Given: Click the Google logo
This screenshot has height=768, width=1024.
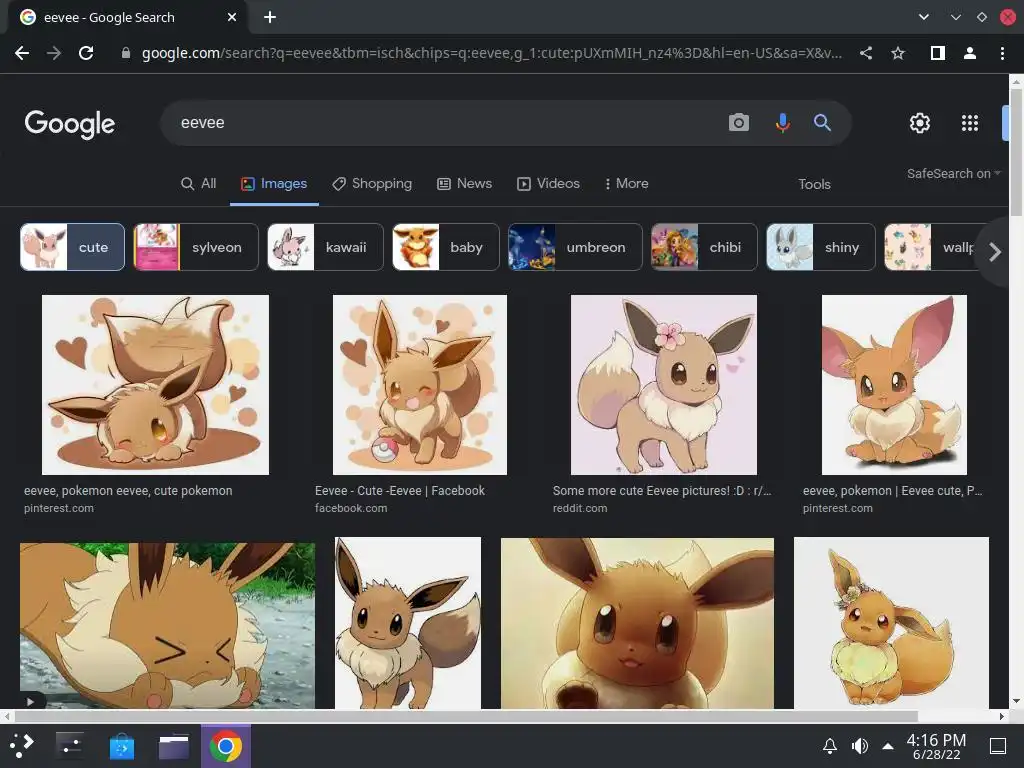Looking at the screenshot, I should [70, 123].
